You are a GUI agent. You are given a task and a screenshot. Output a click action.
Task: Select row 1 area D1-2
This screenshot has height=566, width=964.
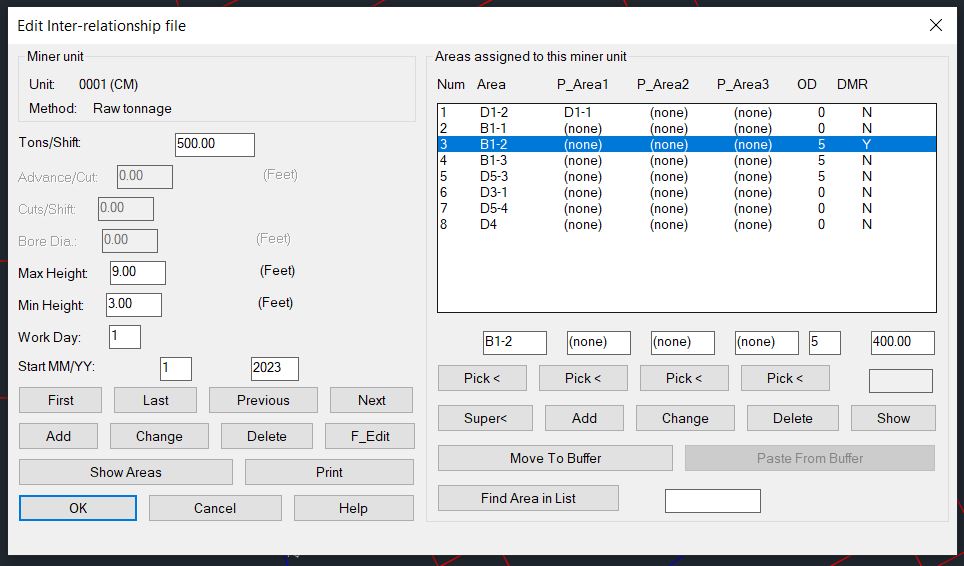coord(687,112)
